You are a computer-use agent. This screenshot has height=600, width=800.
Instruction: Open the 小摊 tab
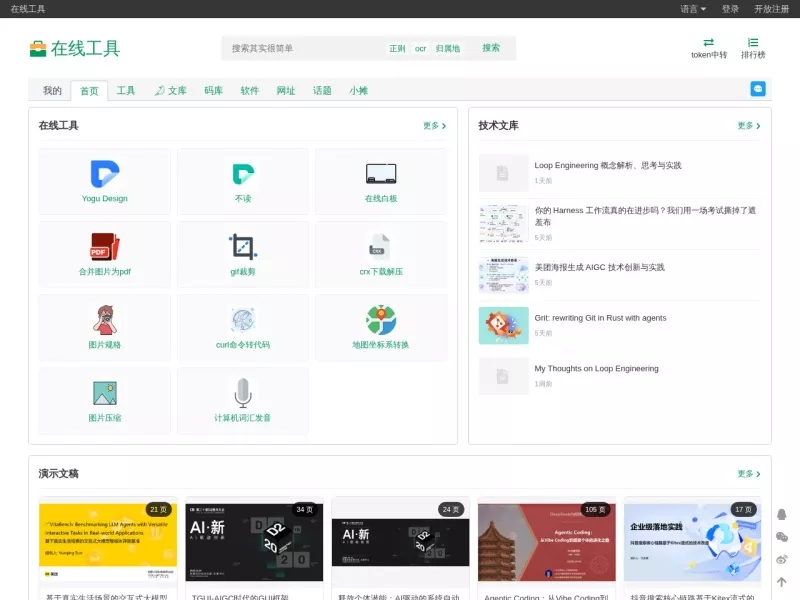point(358,91)
